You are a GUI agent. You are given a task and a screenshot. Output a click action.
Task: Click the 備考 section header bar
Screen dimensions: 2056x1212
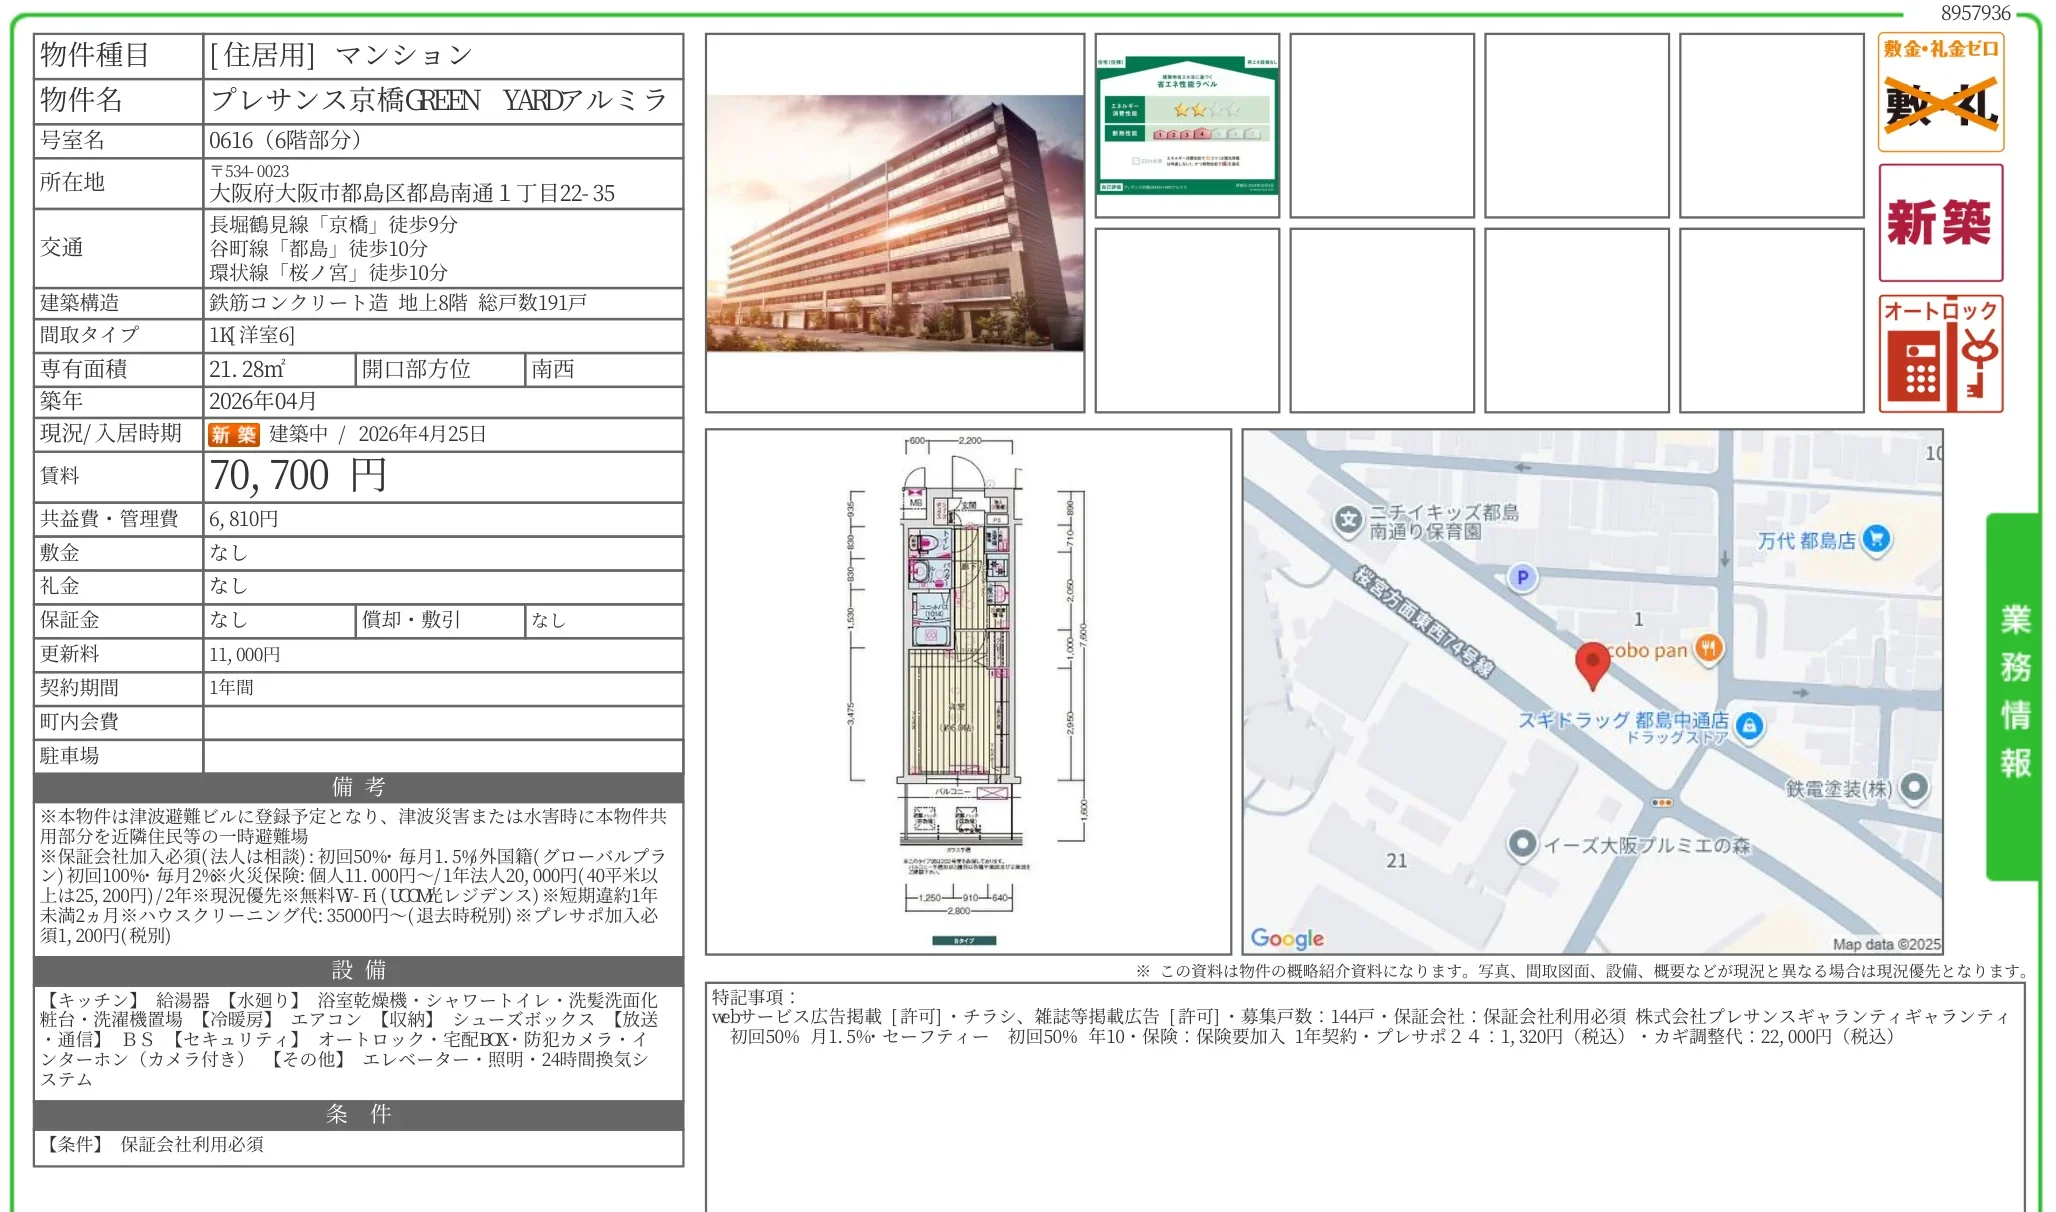click(358, 787)
